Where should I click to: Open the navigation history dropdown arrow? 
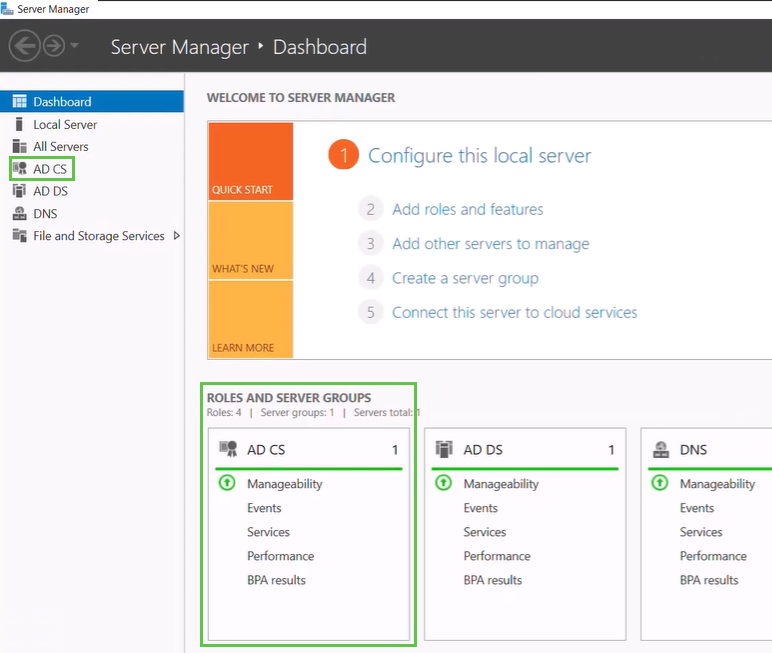tap(75, 47)
